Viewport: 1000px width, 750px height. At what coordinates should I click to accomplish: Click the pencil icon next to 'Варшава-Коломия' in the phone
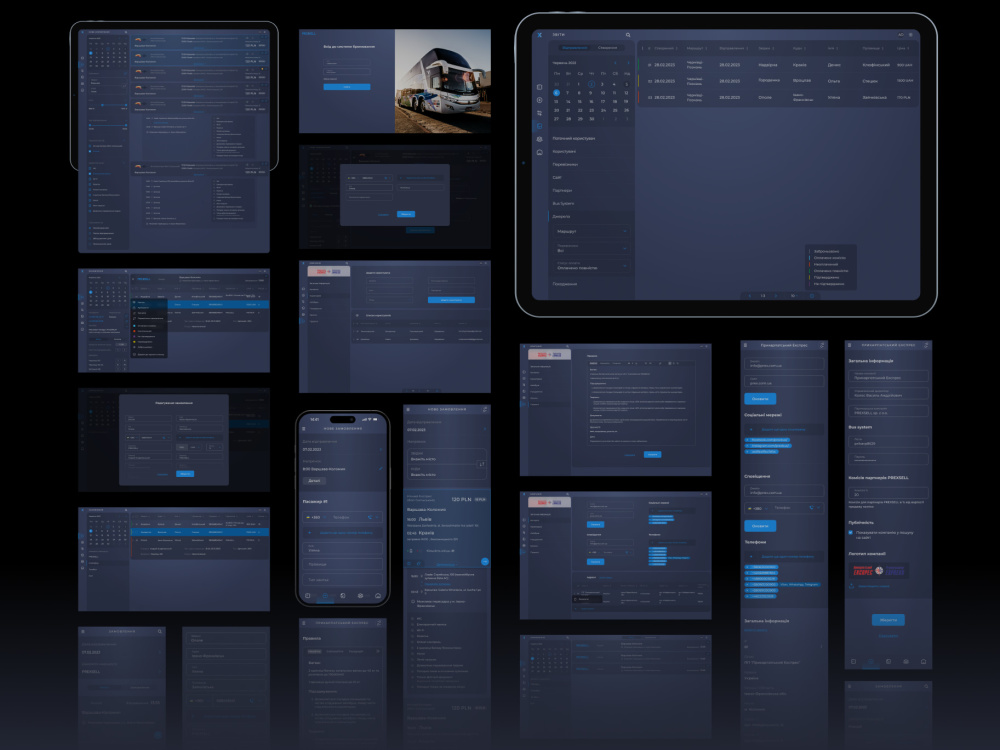point(381,469)
